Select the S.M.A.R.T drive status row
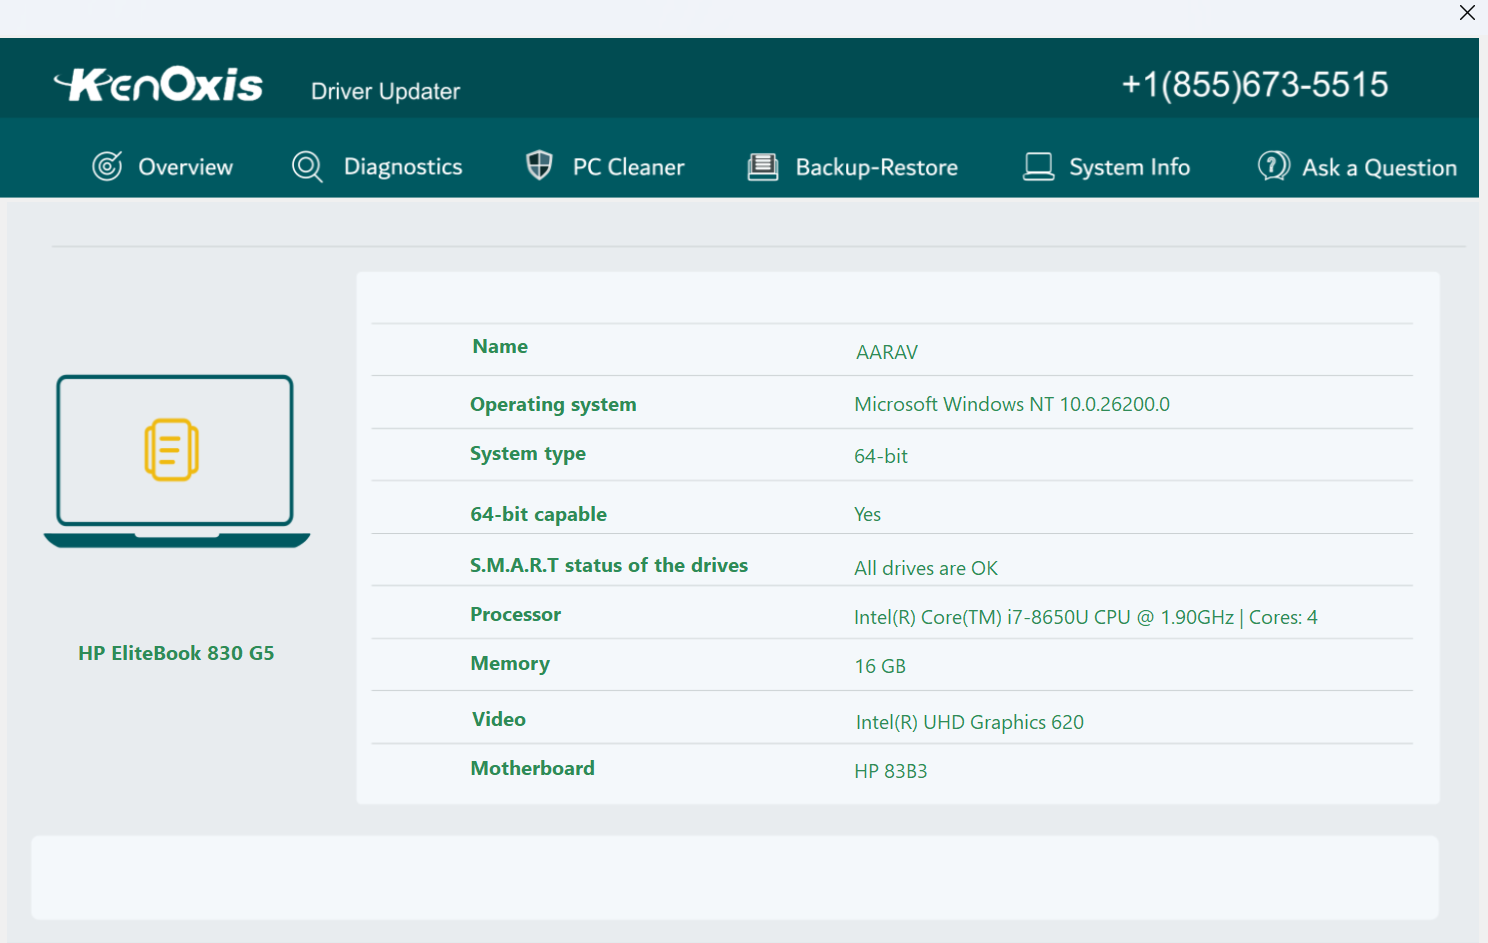Image resolution: width=1488 pixels, height=943 pixels. coord(609,565)
